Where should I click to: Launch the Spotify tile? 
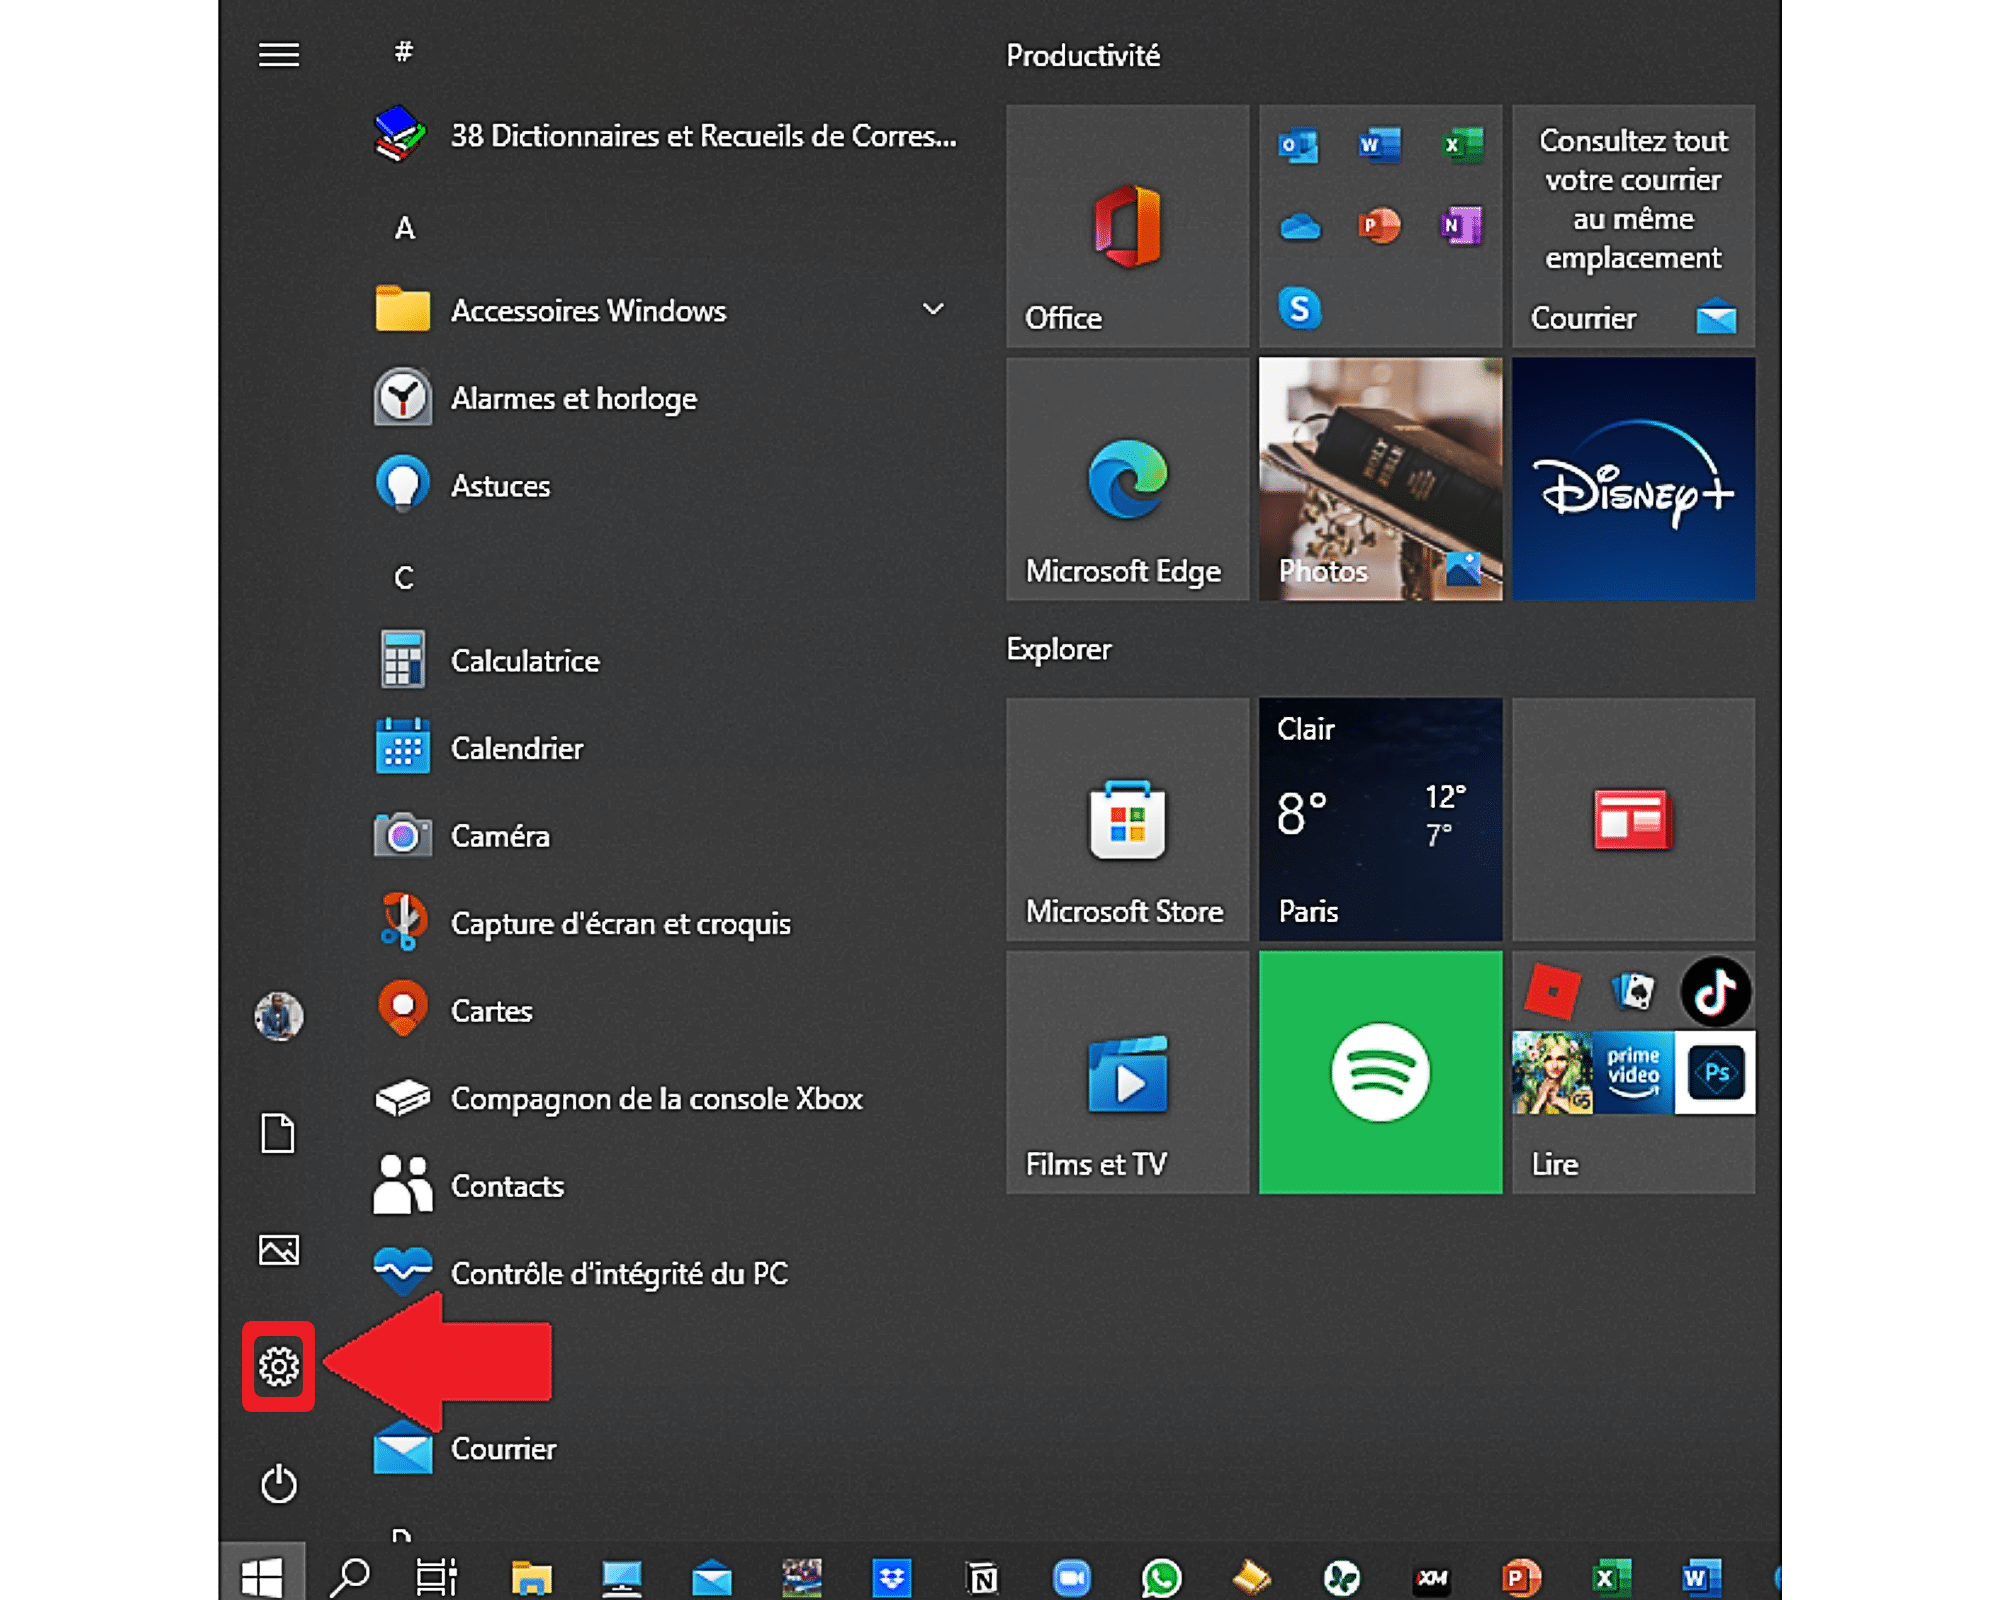pyautogui.click(x=1380, y=1072)
